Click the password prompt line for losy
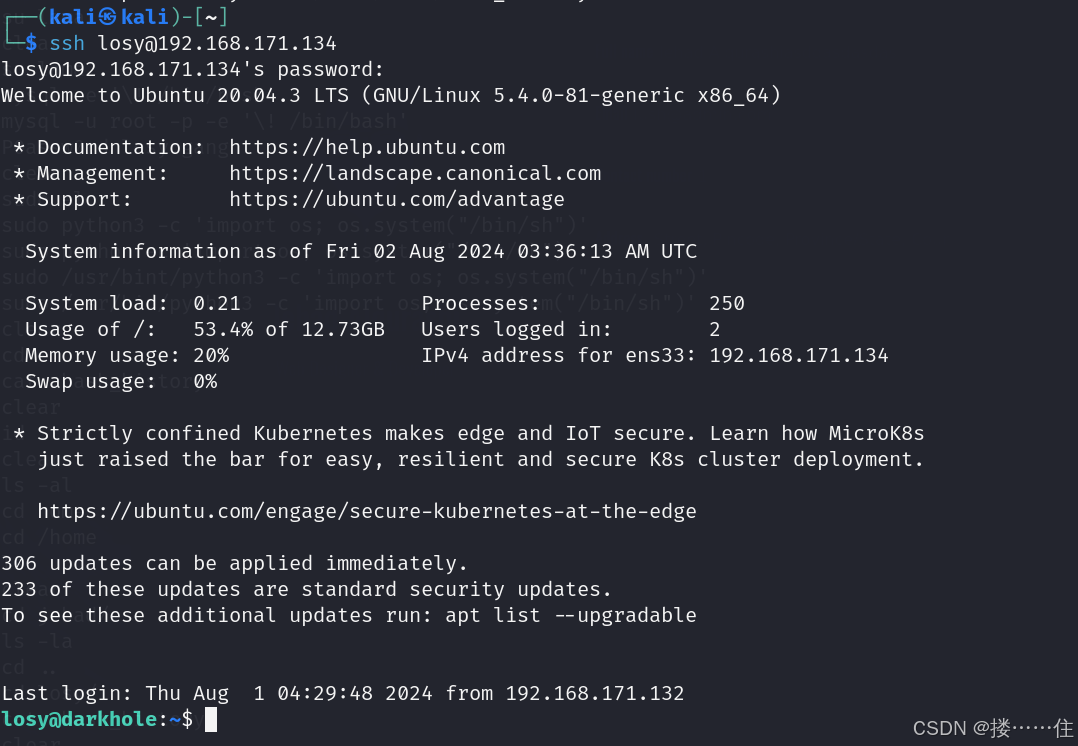 [193, 69]
